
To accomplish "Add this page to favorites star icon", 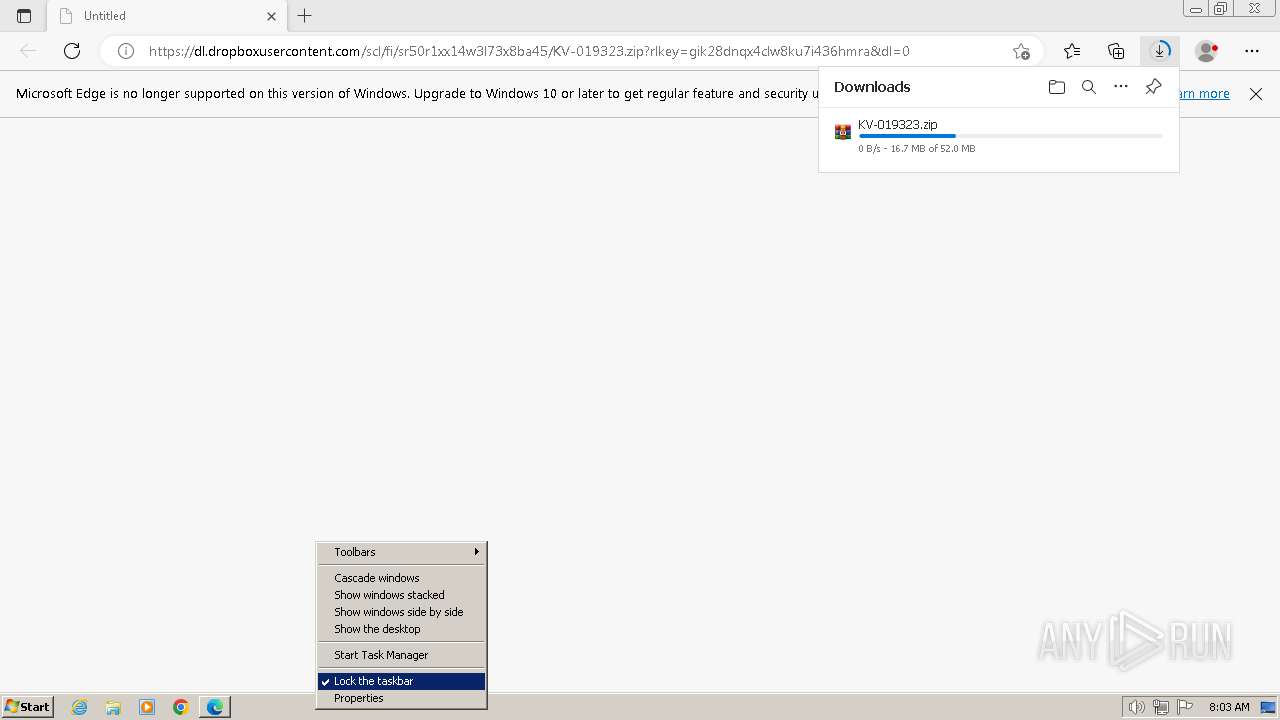I will pos(1020,51).
